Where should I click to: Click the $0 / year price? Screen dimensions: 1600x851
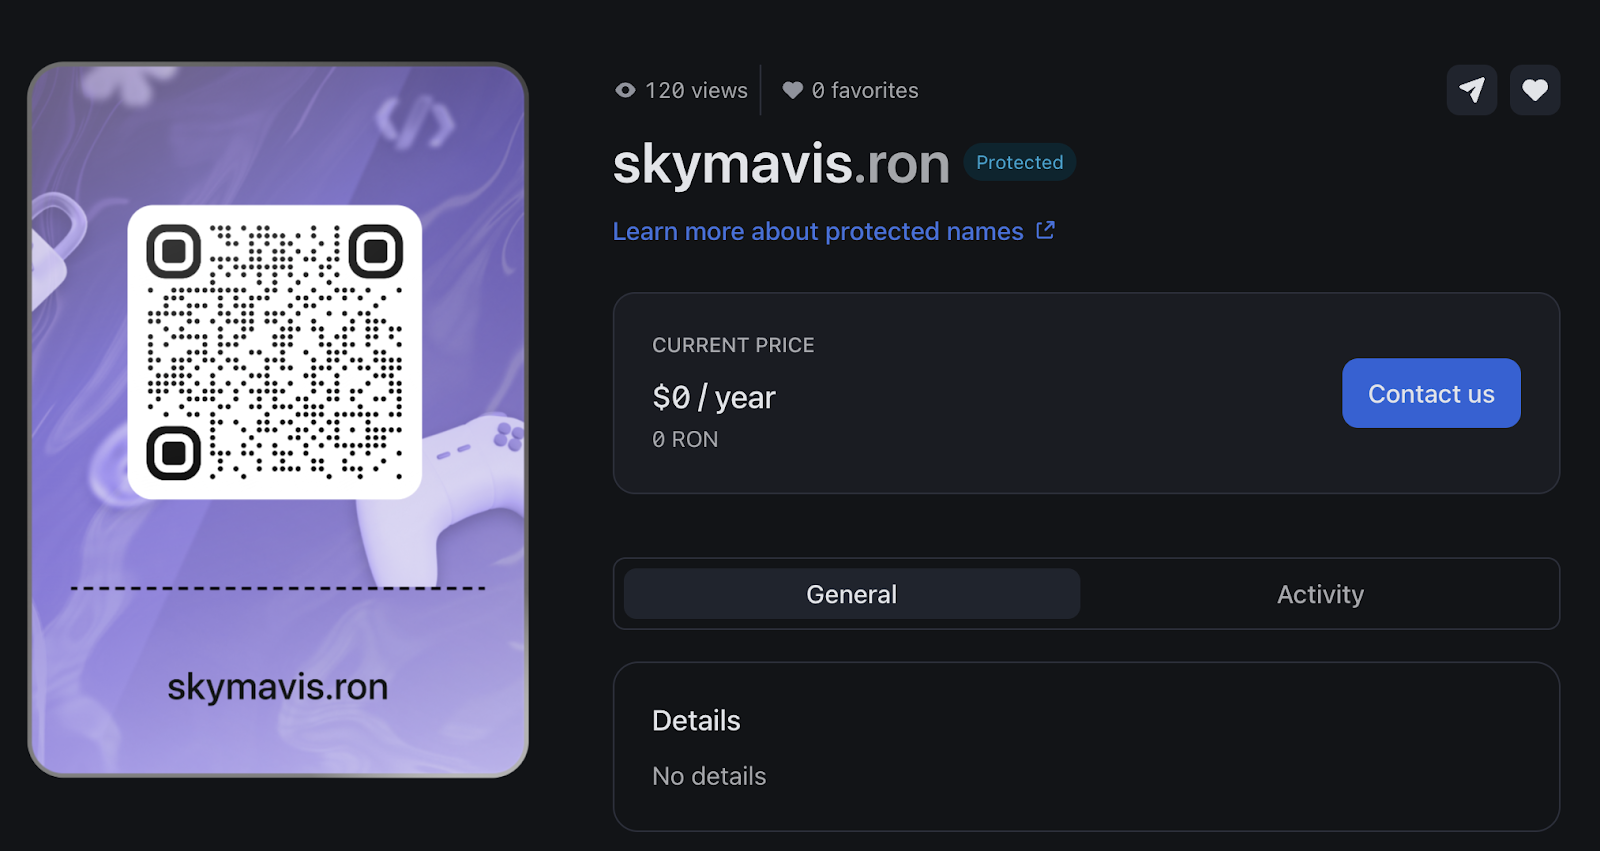click(714, 397)
